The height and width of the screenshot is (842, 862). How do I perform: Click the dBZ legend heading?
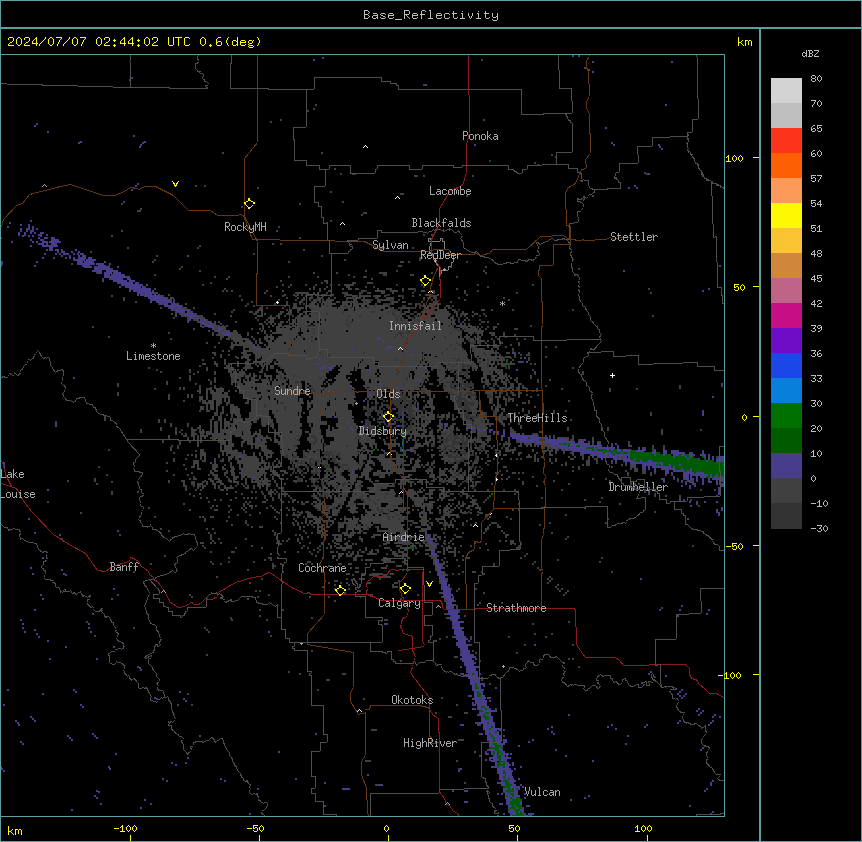(x=810, y=53)
